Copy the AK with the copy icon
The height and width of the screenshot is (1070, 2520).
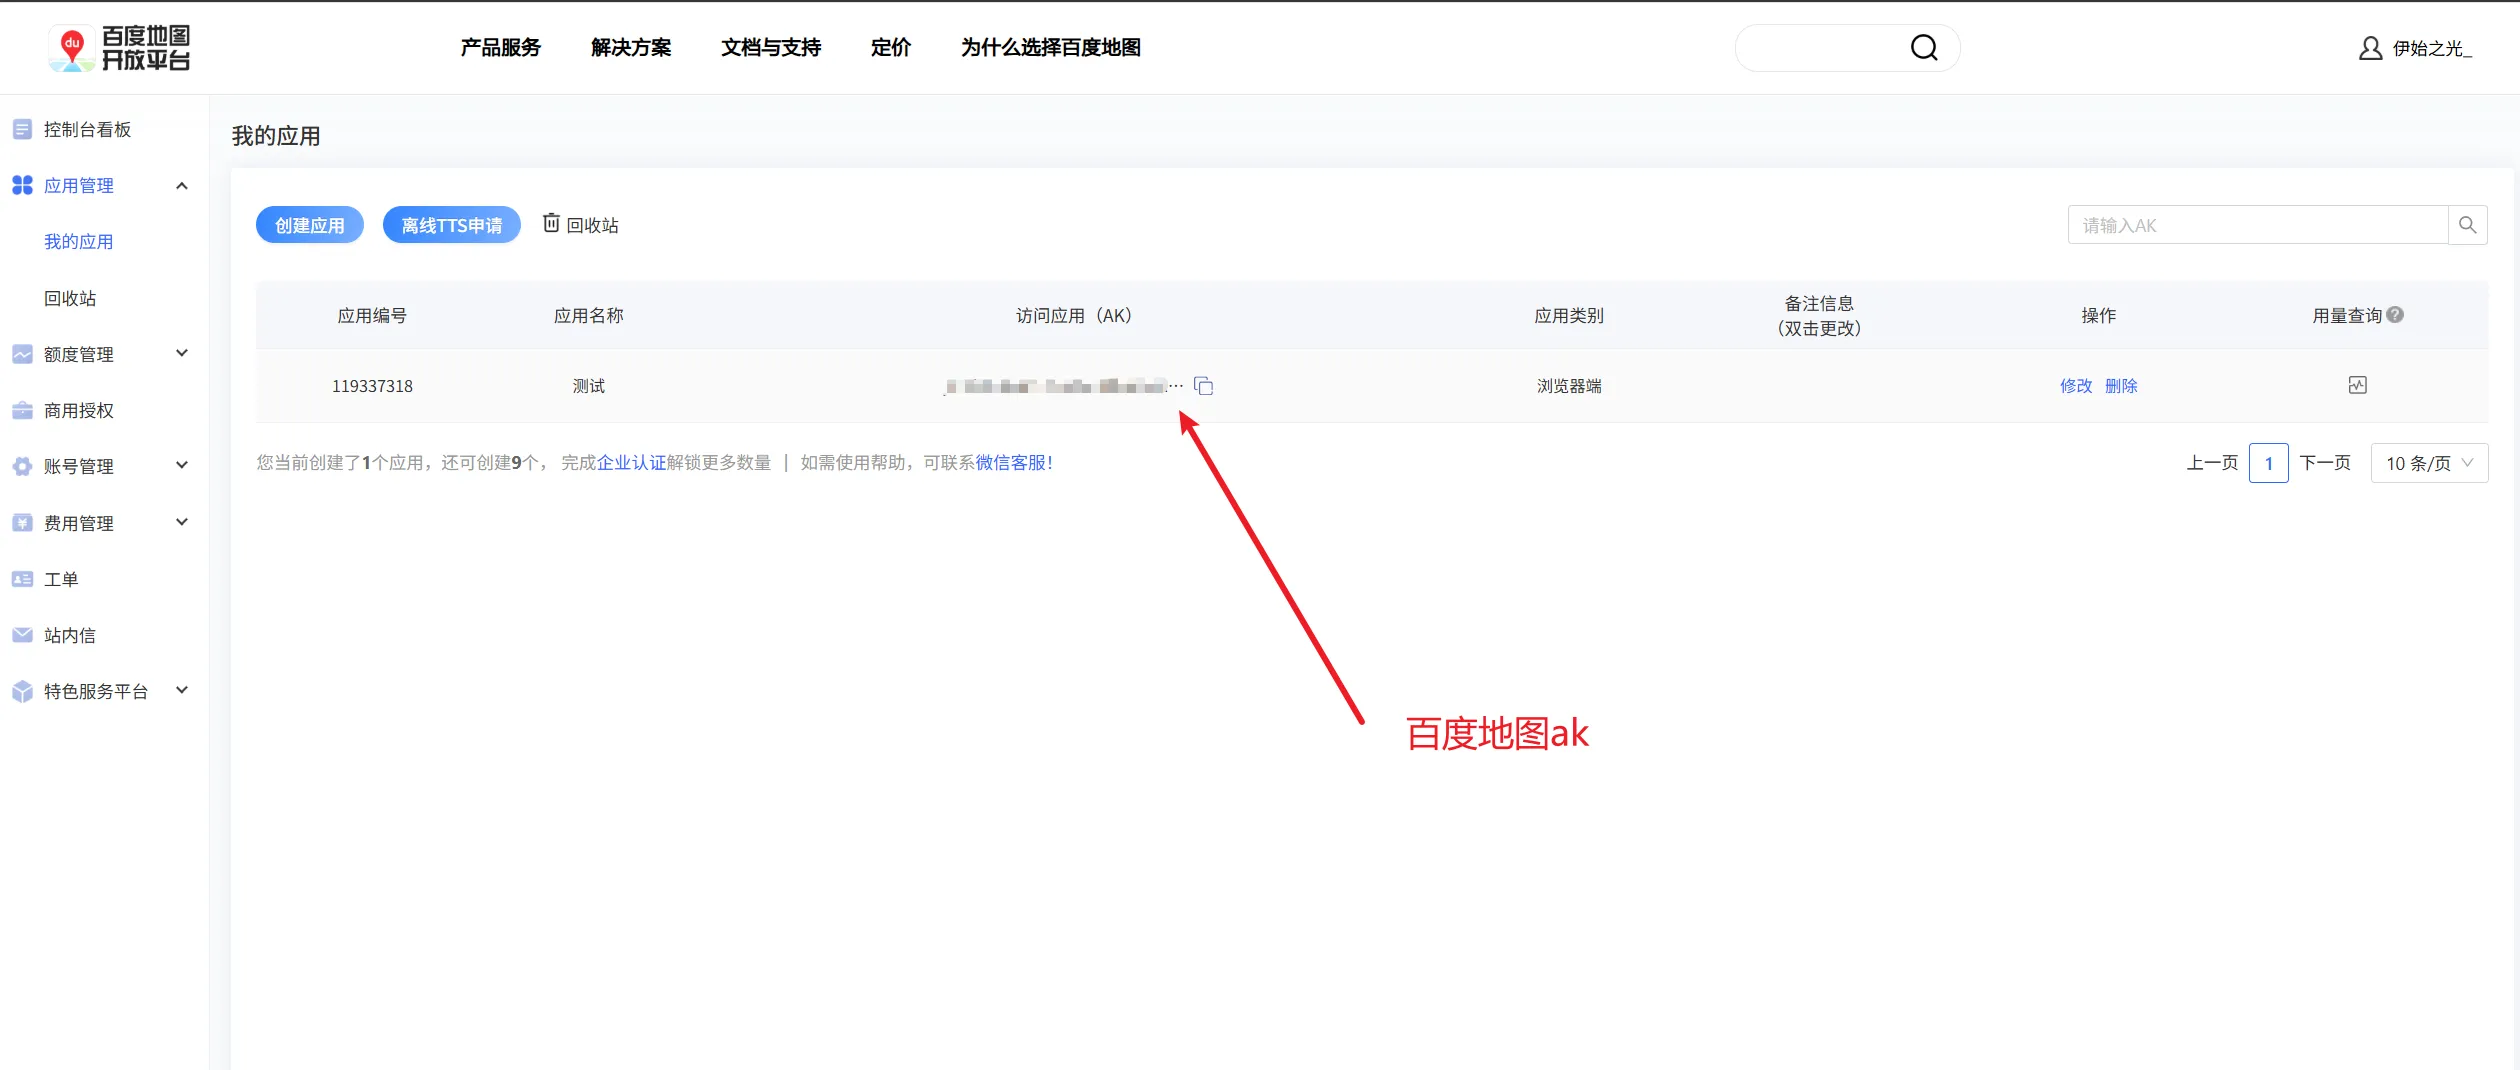click(x=1204, y=386)
